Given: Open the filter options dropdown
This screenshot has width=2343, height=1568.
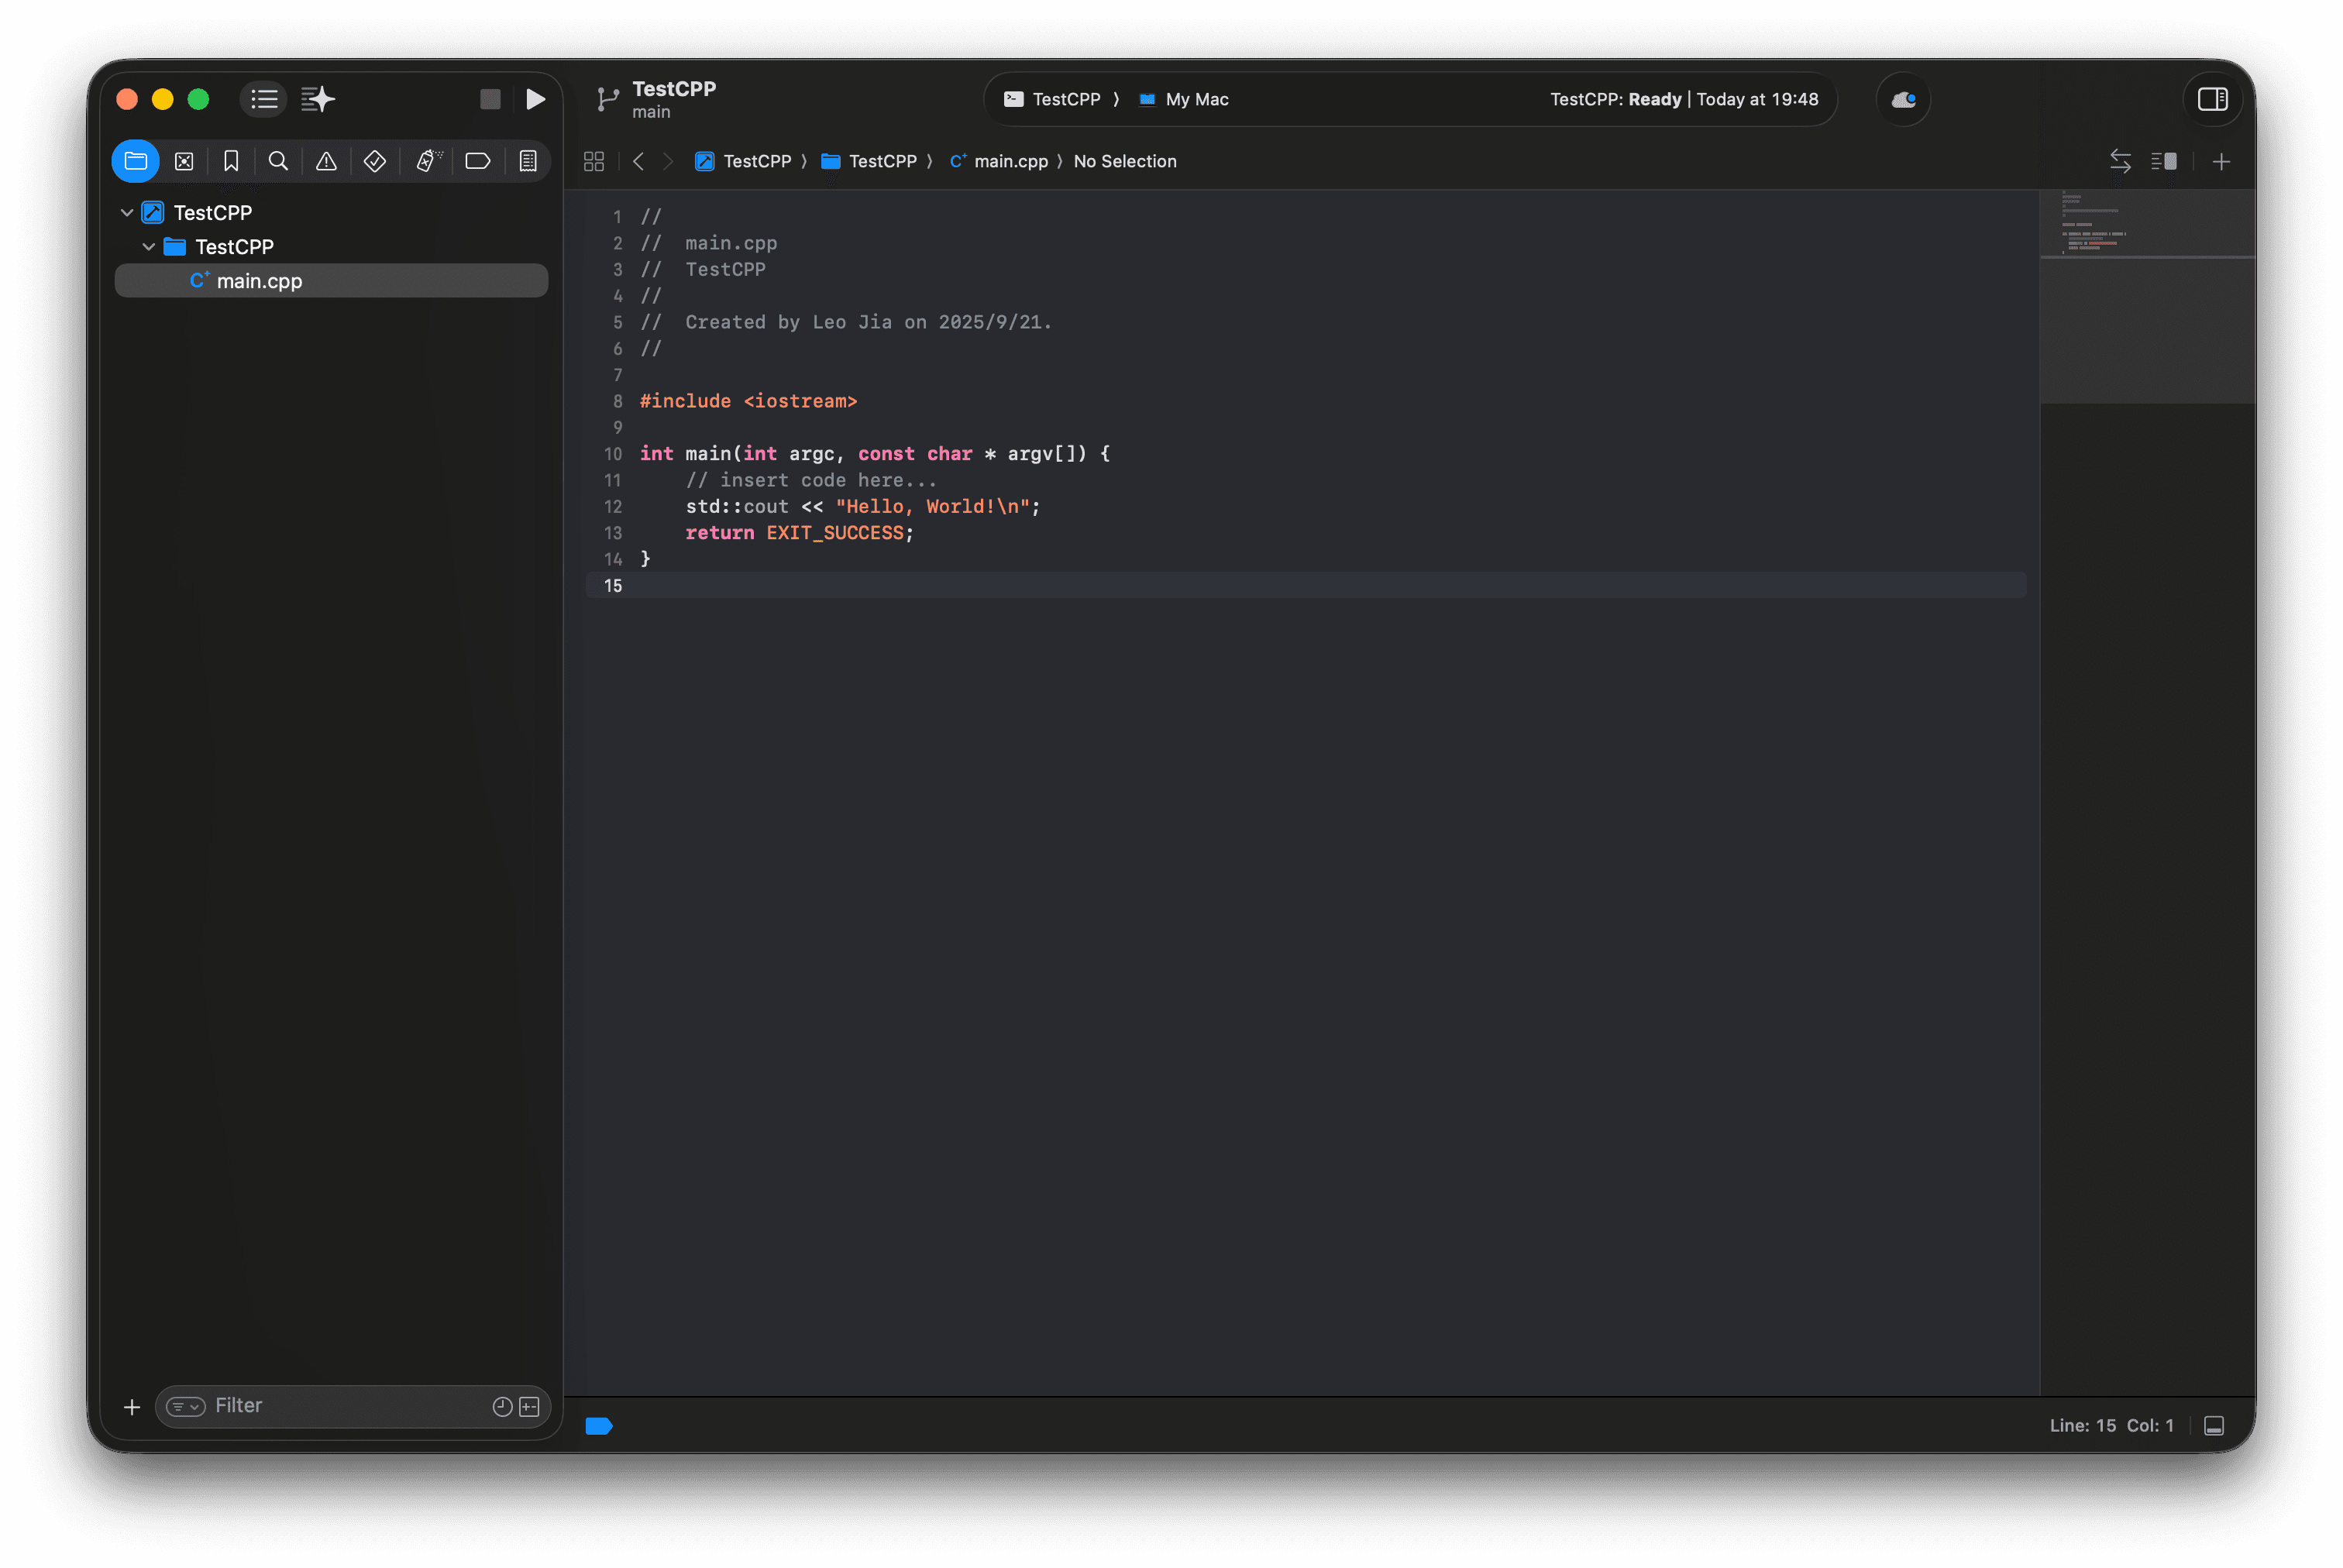Looking at the screenshot, I should point(186,1406).
